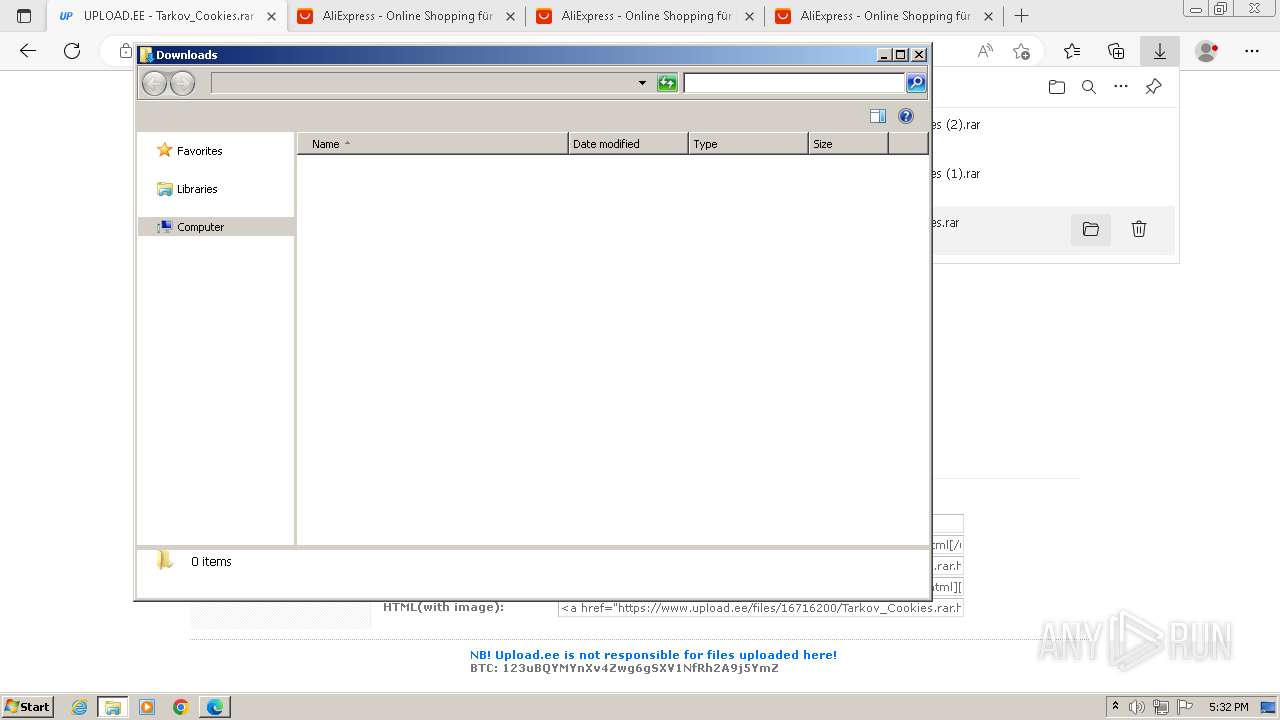This screenshot has height=720, width=1280.
Task: Toggle read aloud icon in address bar
Action: (985, 51)
